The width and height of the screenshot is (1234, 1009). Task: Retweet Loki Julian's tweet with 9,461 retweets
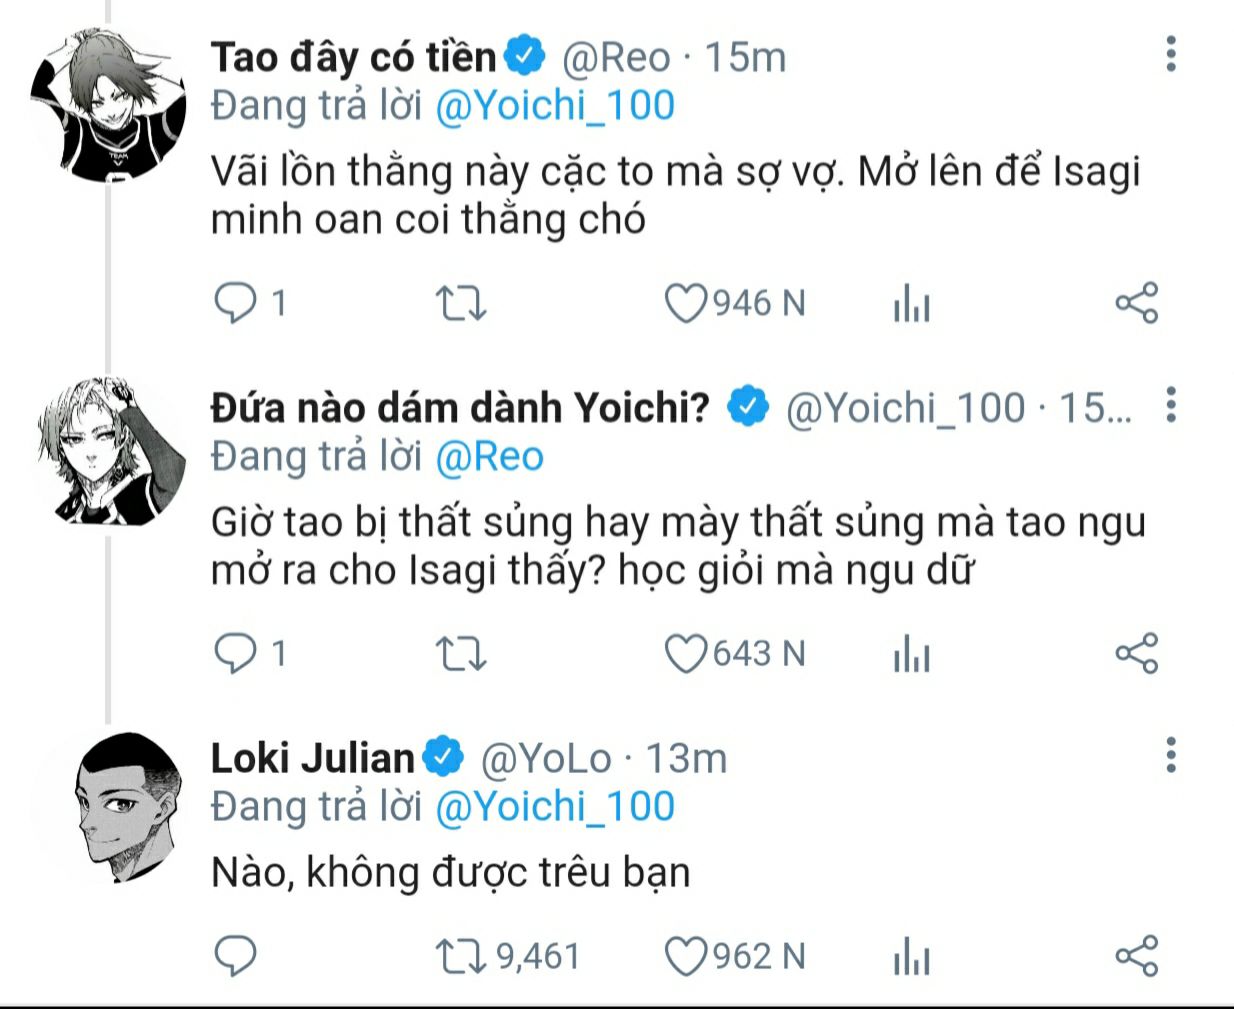(461, 956)
